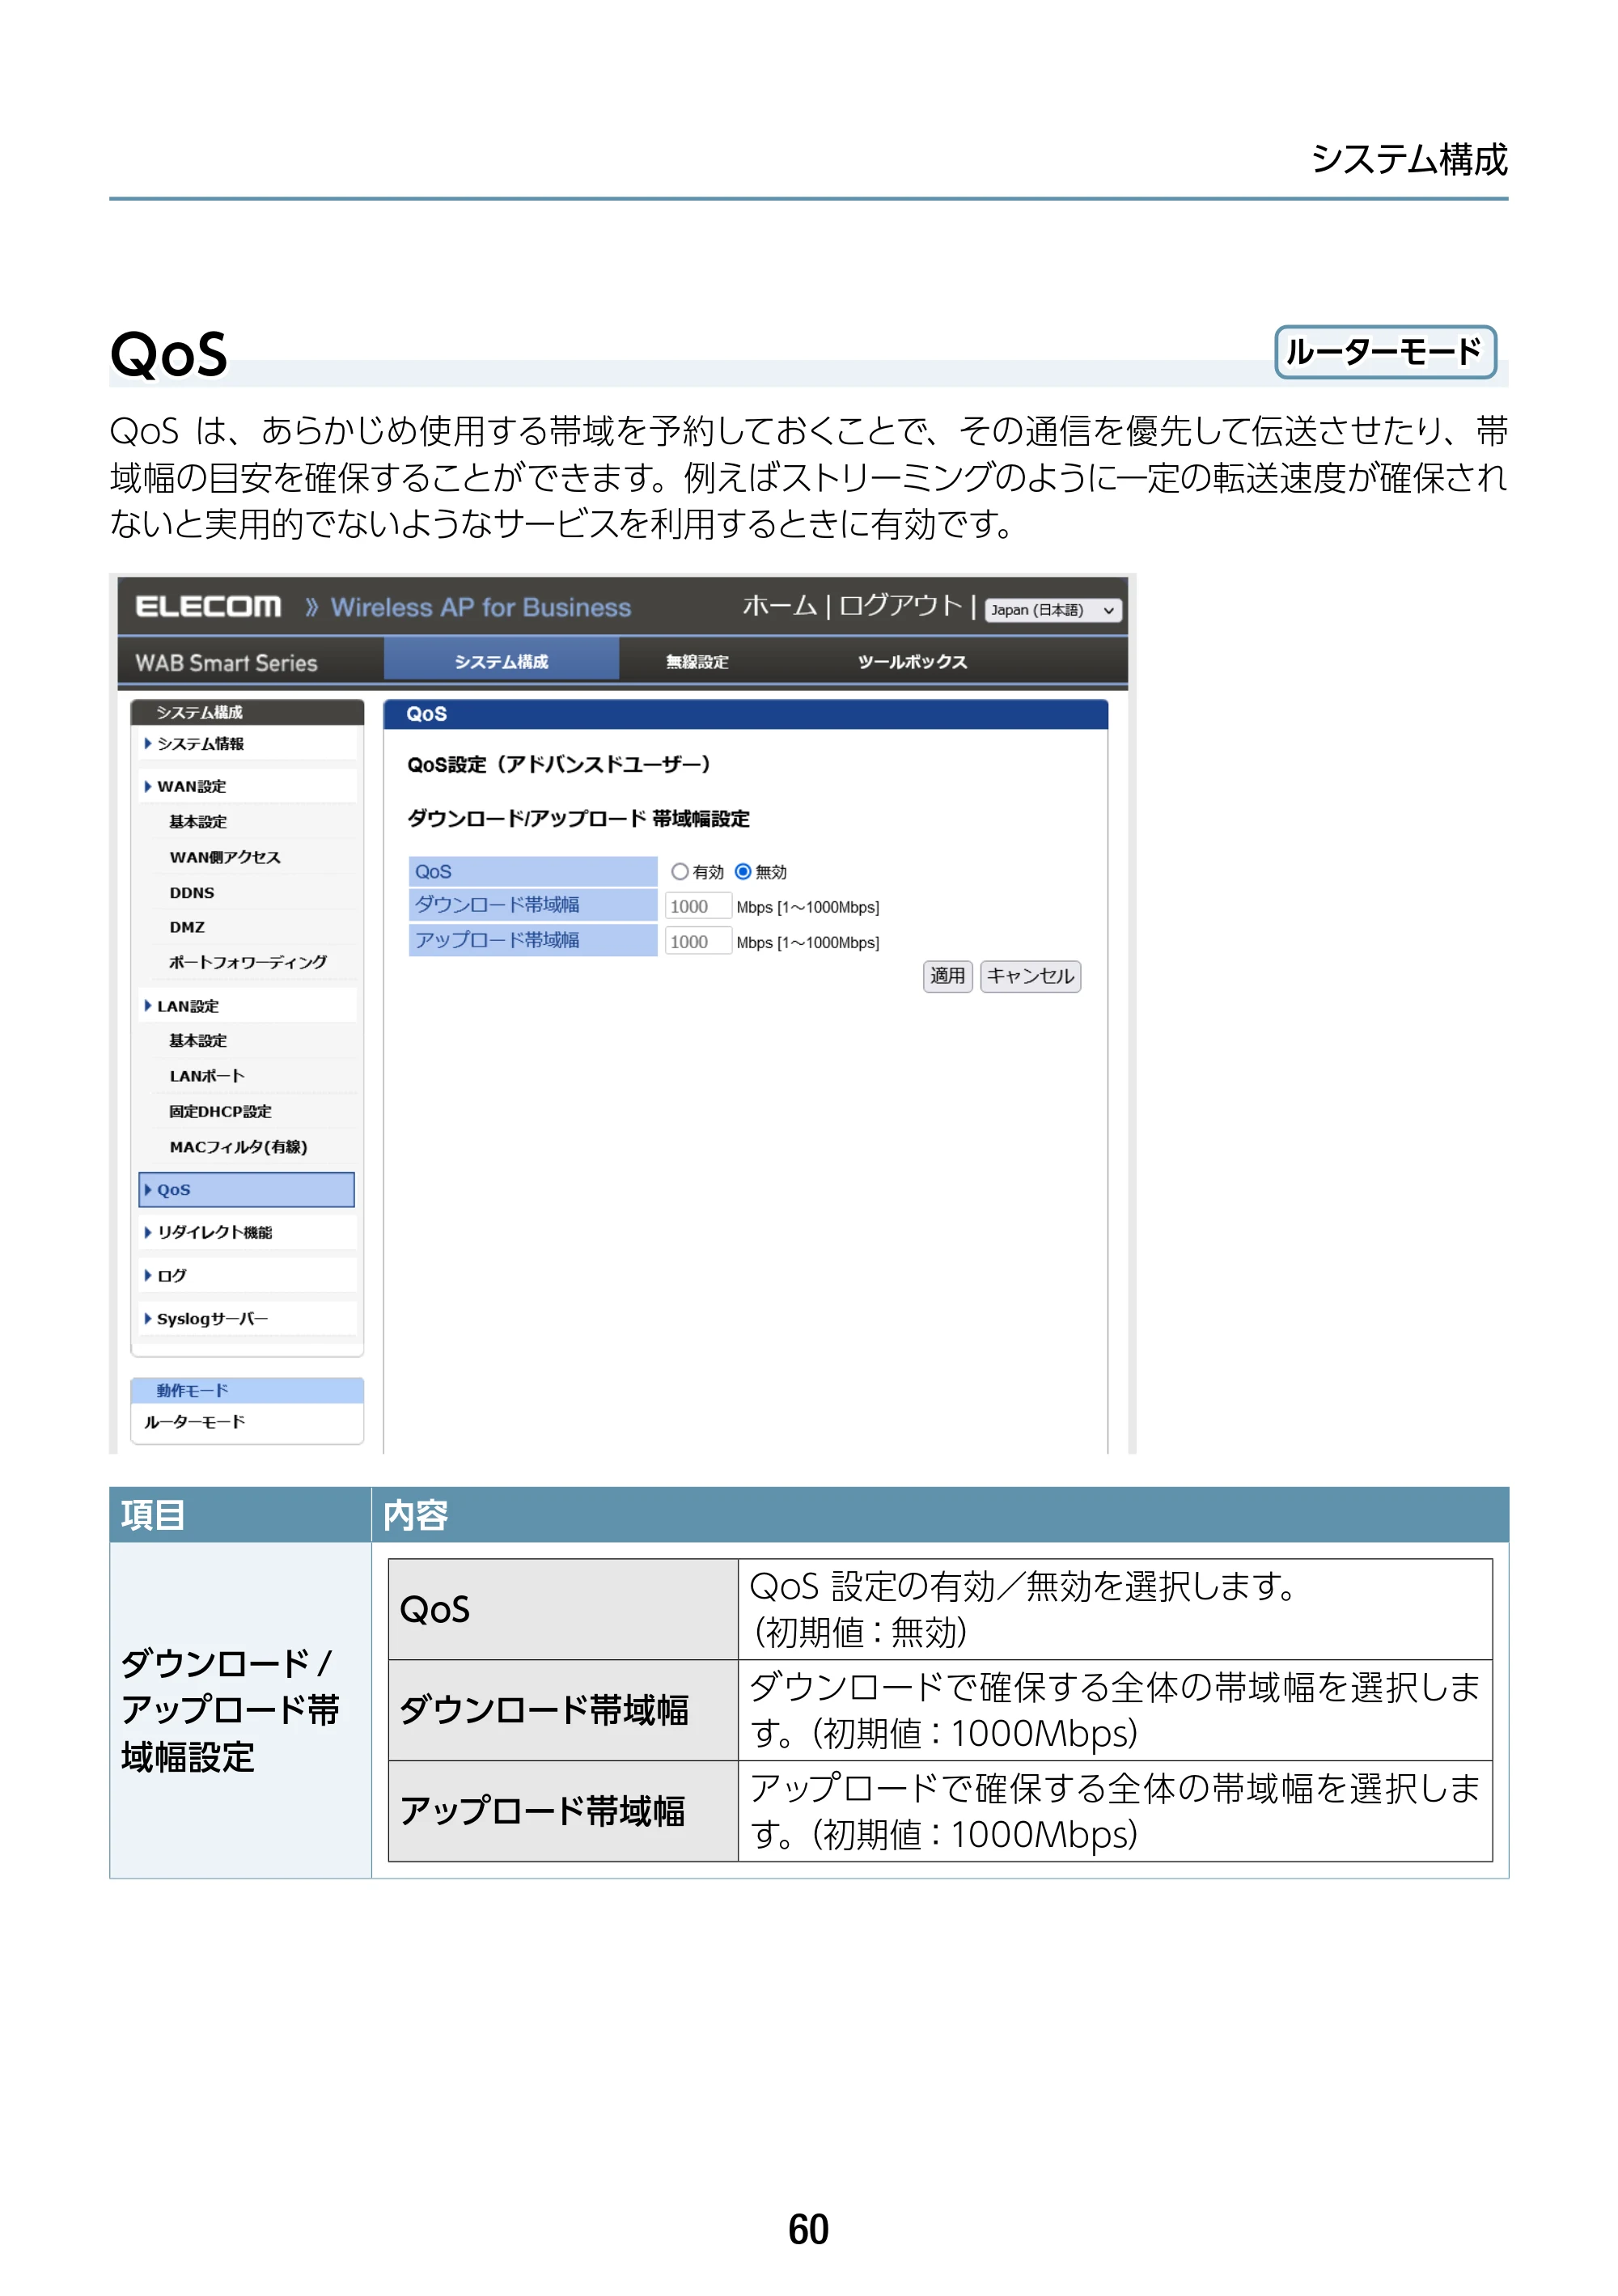1618x2296 pixels.
Task: Click the Wireless AP for Business text
Action: [481, 607]
